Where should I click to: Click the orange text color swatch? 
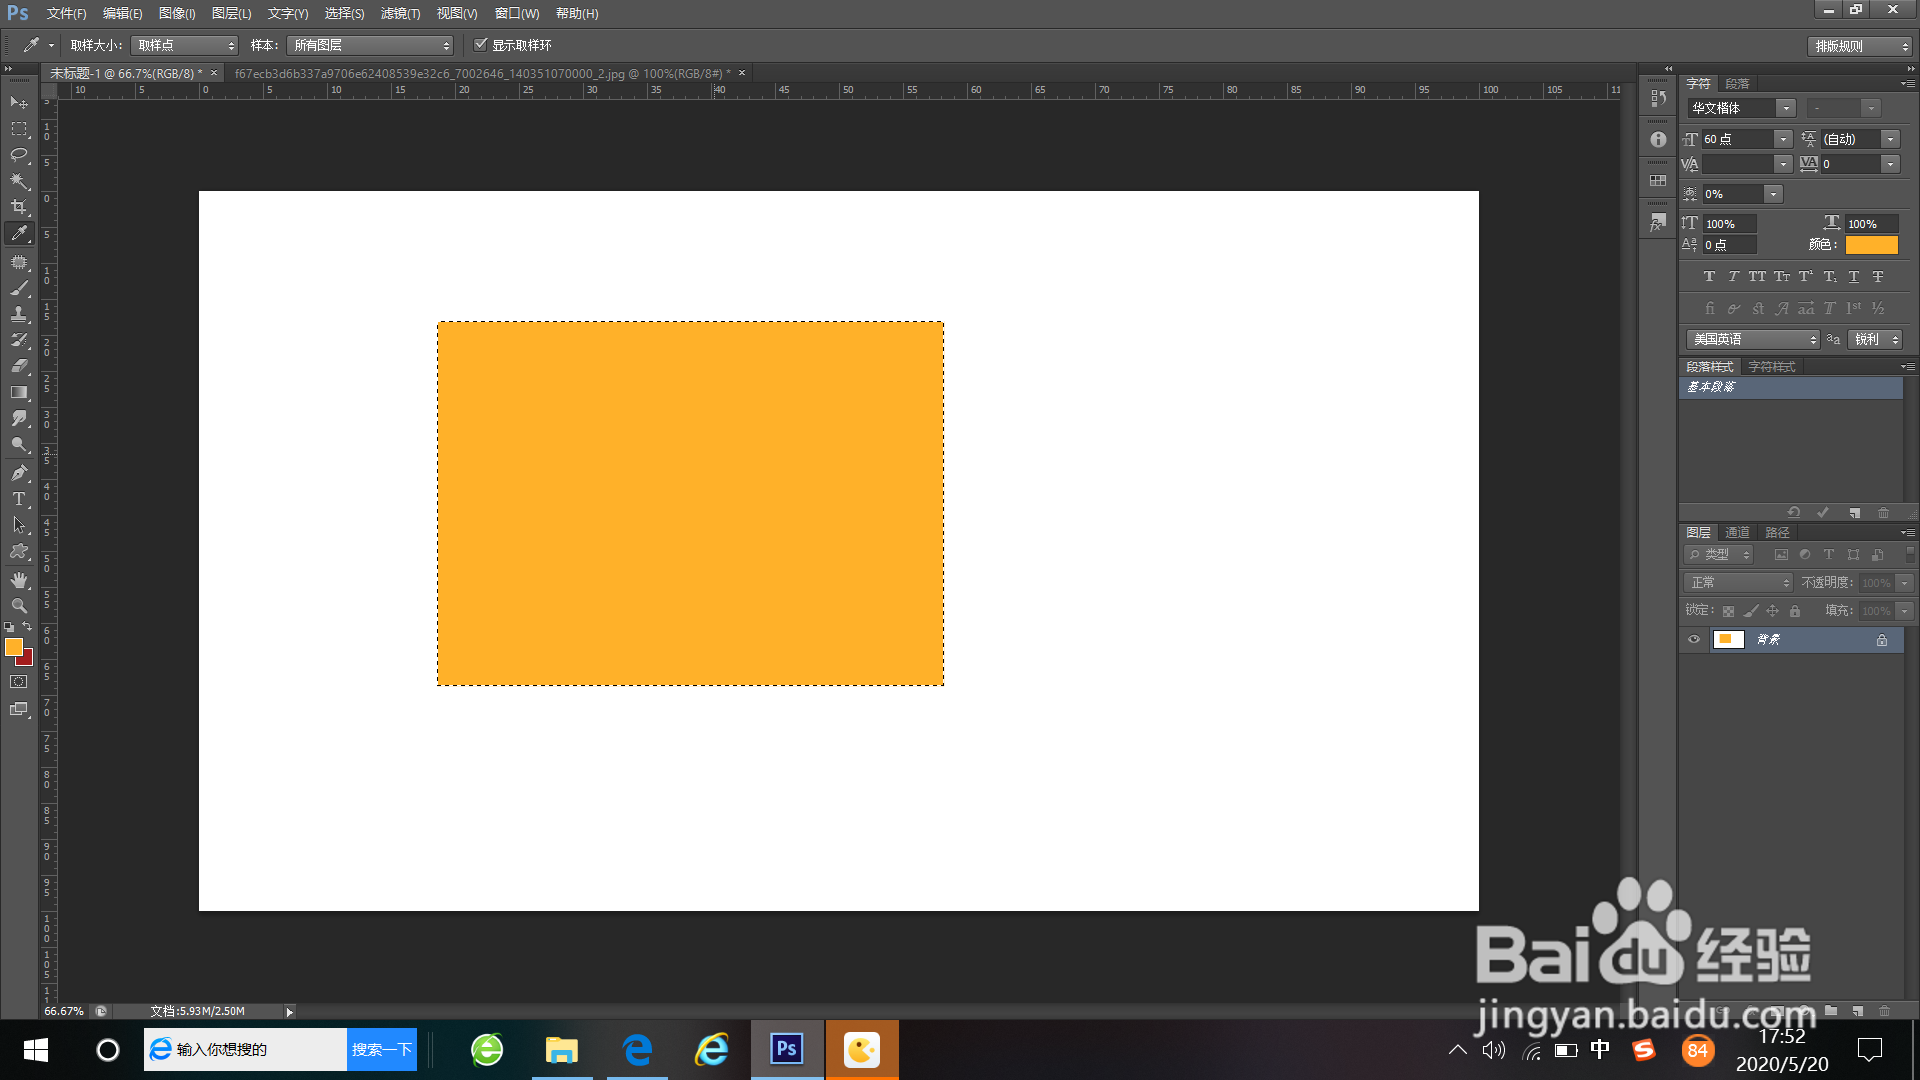(x=1871, y=245)
